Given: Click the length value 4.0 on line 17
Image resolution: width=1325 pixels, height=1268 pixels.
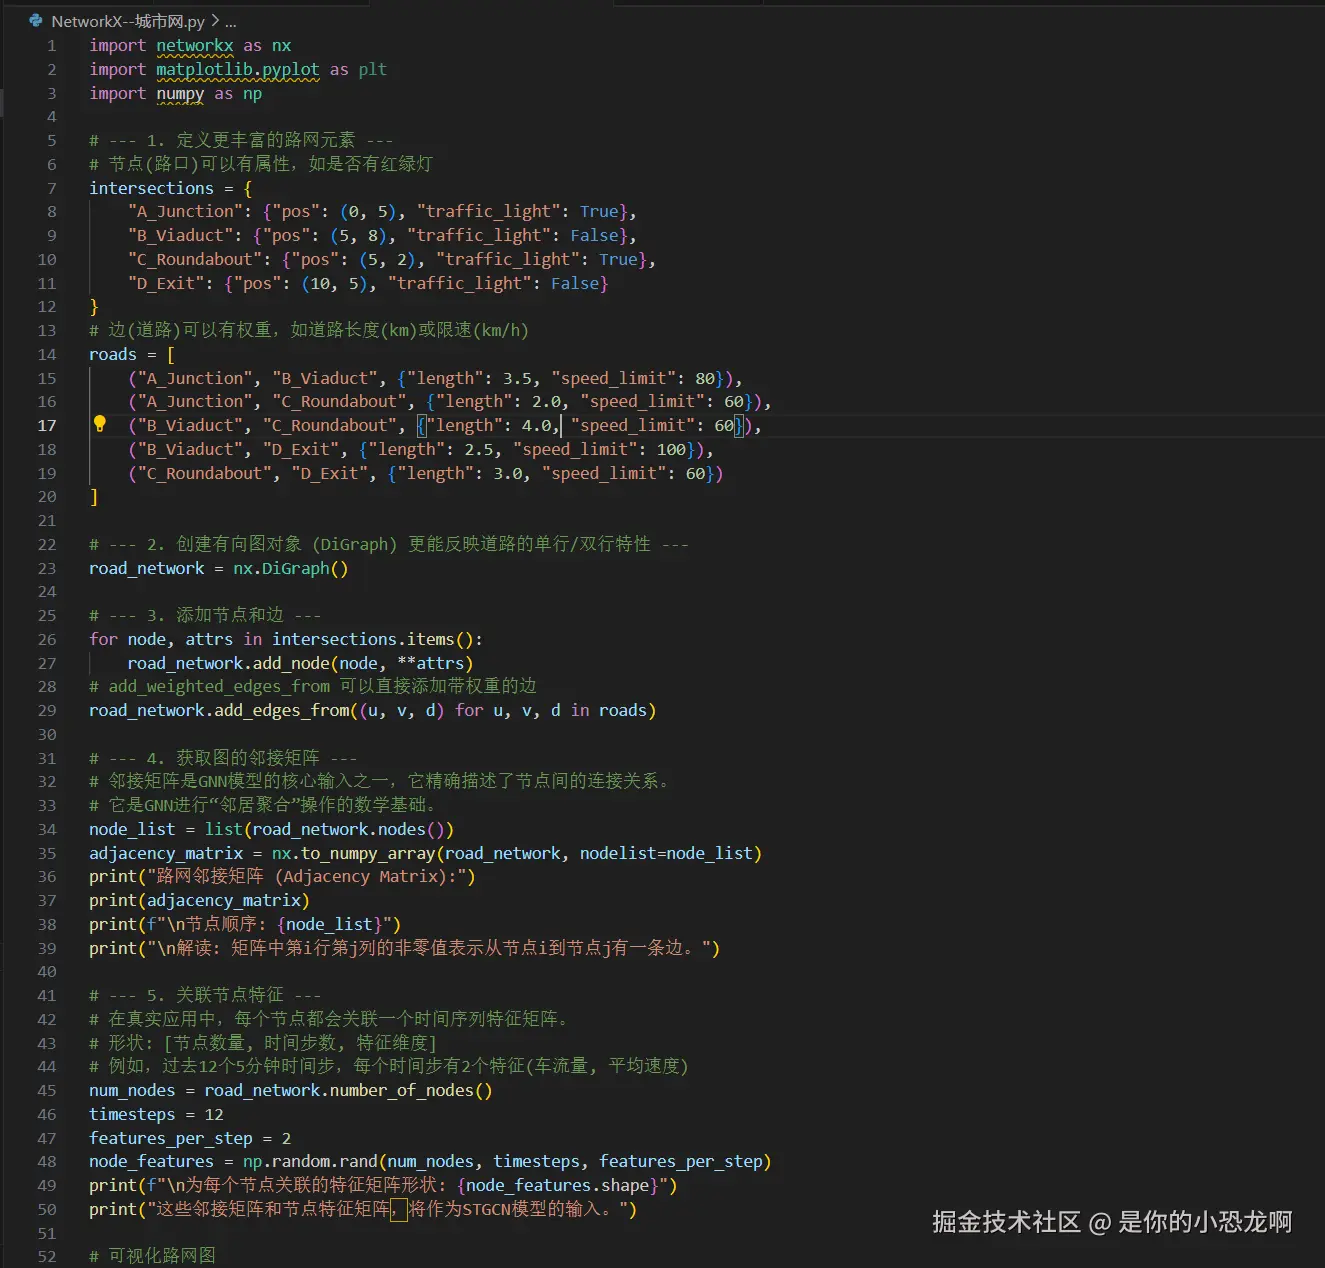Looking at the screenshot, I should 536,426.
